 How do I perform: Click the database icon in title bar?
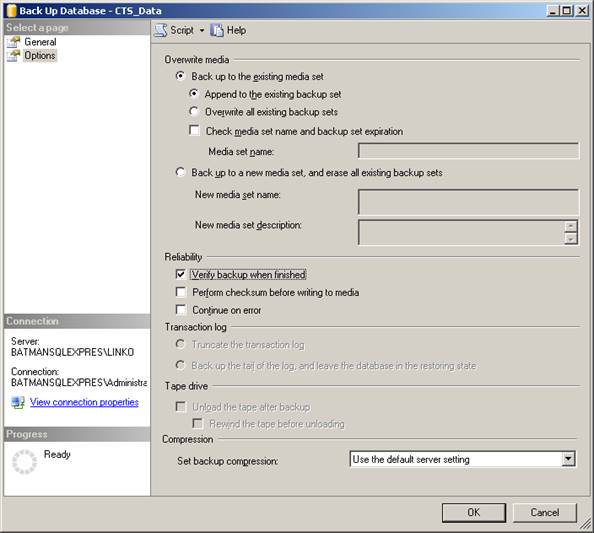11,10
